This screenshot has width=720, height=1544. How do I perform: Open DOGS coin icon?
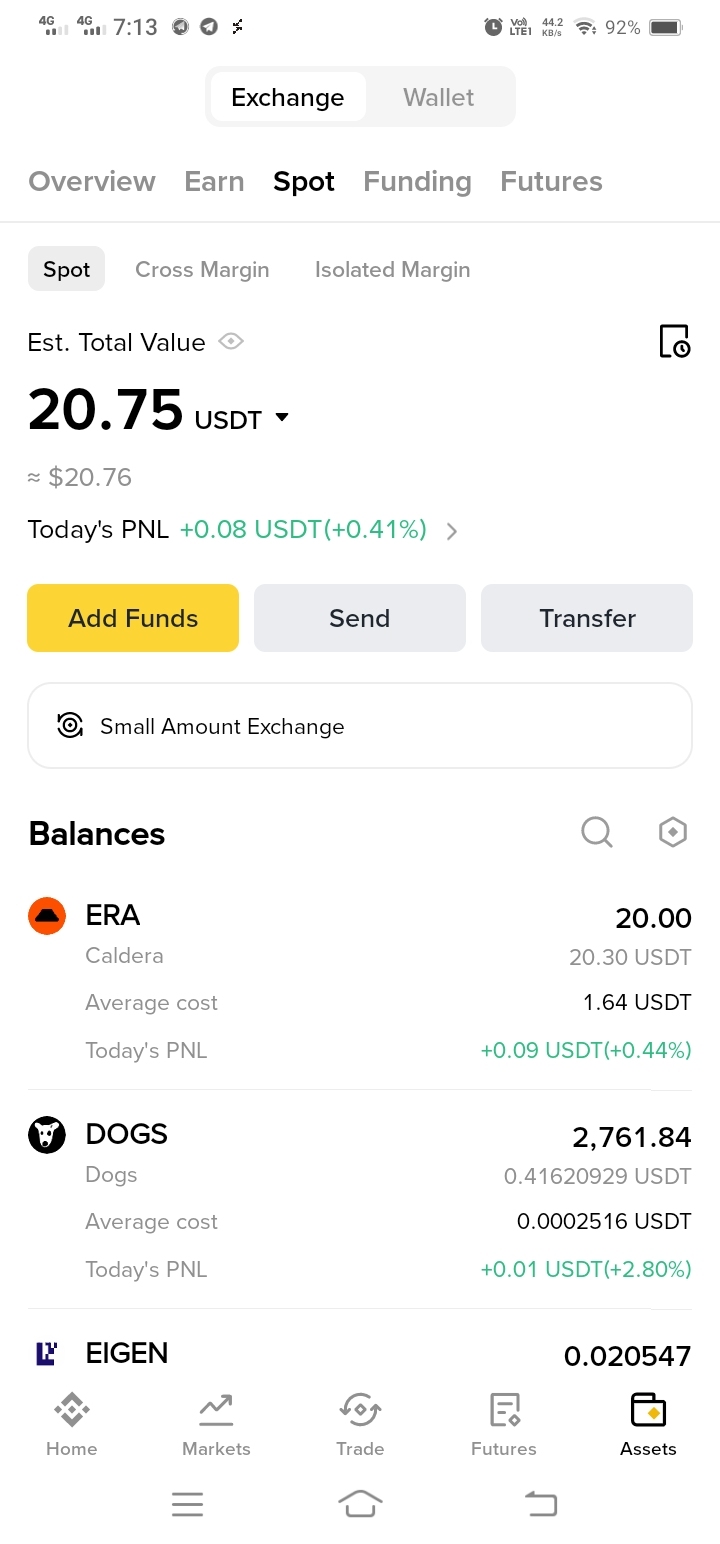47,1135
